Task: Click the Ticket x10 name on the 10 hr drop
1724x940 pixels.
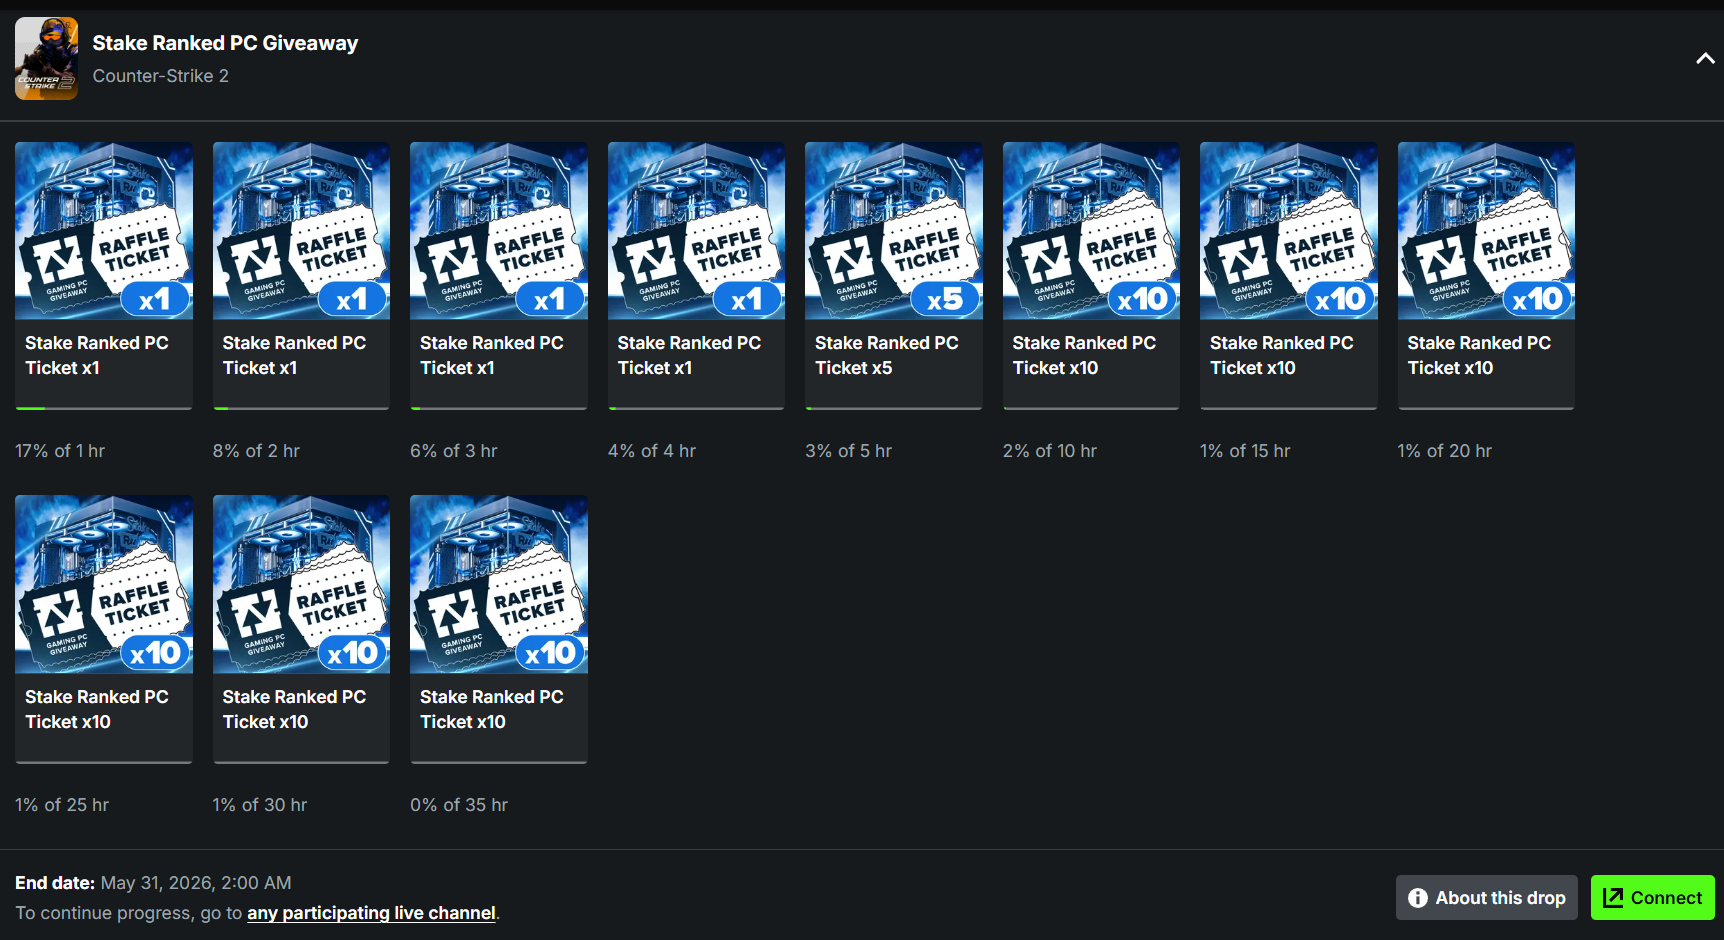Action: [x=1084, y=355]
